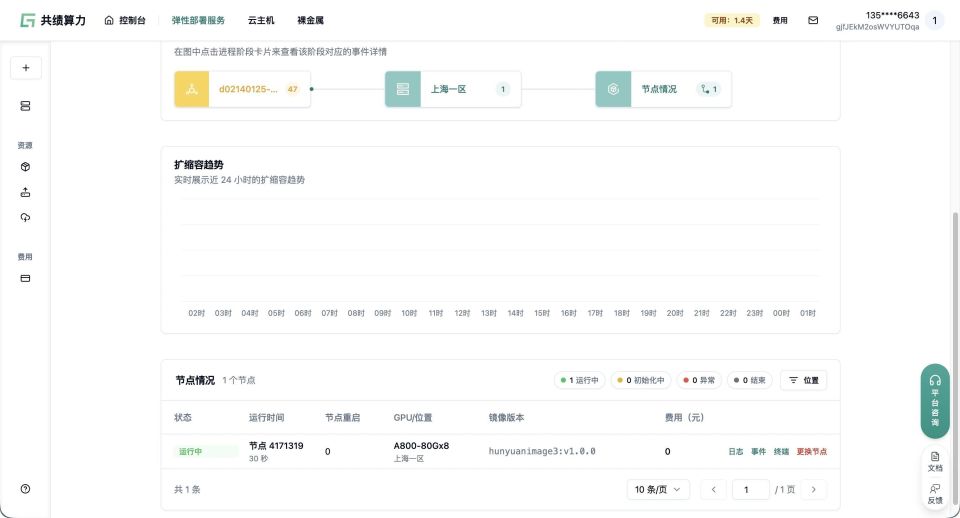Image resolution: width=960 pixels, height=518 pixels.
Task: Open 文档 documentation shortcut
Action: pyautogui.click(x=935, y=462)
